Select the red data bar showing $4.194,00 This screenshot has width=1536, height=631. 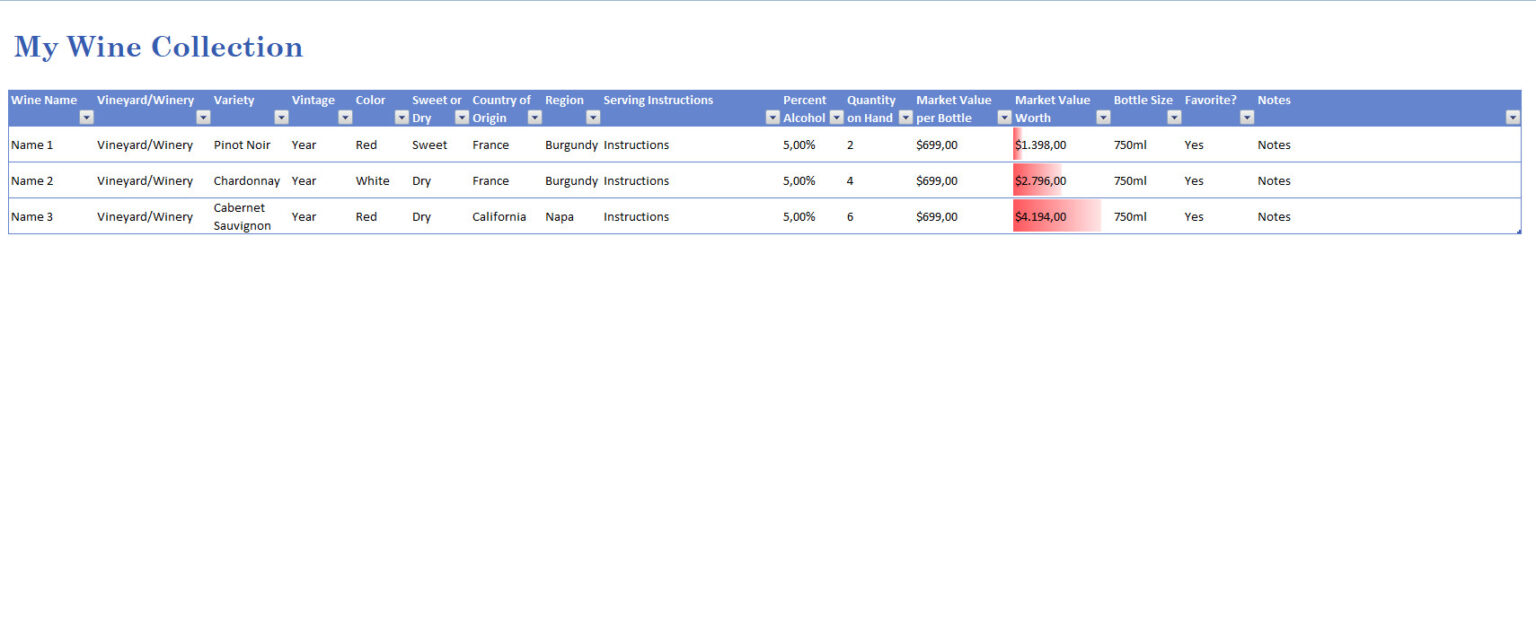click(x=1055, y=216)
